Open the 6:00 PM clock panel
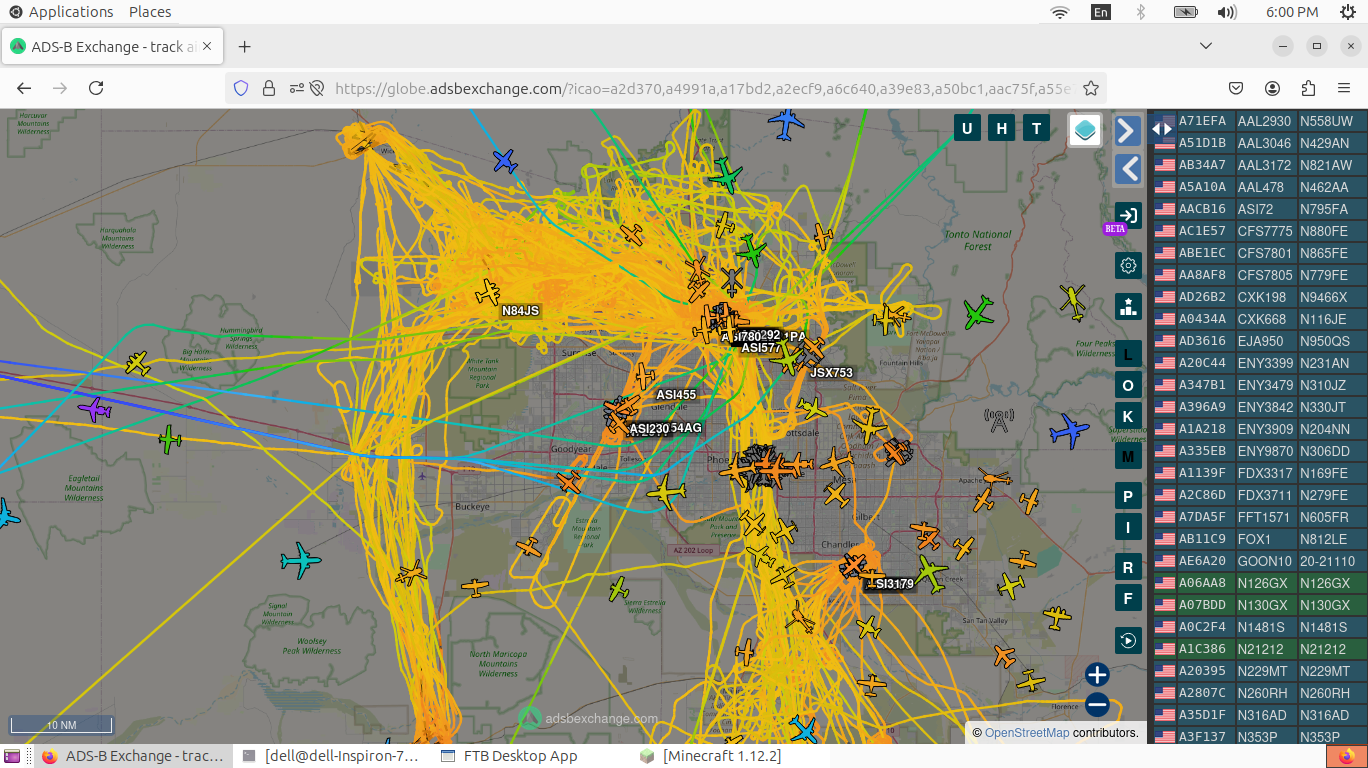The image size is (1368, 768). tap(1292, 12)
